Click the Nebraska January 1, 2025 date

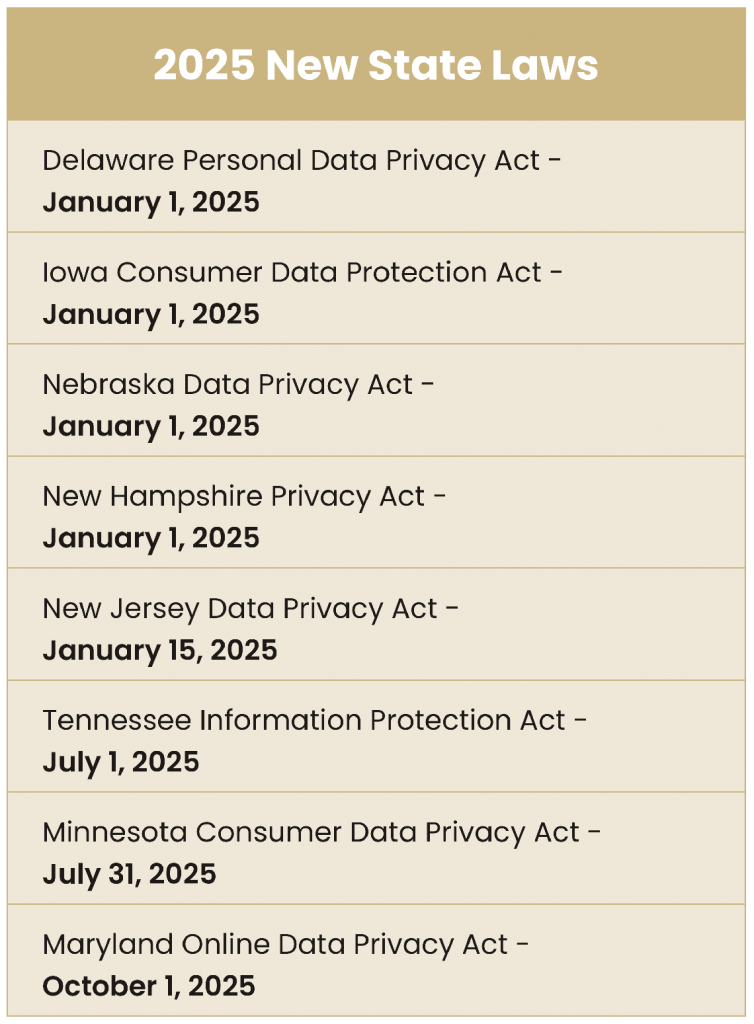[x=151, y=426]
